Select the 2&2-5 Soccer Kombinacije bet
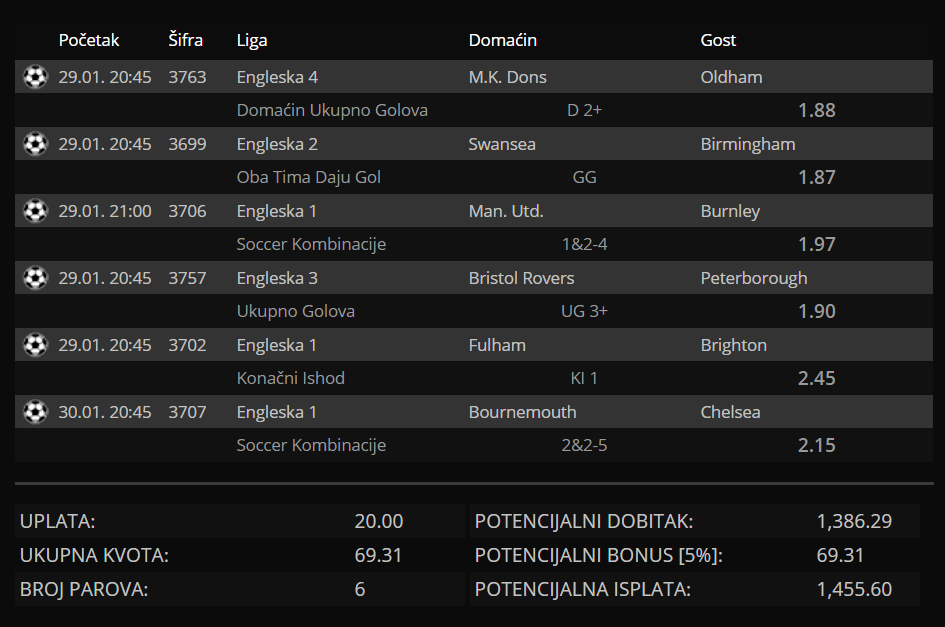Screen dimensions: 945x627 [584, 445]
